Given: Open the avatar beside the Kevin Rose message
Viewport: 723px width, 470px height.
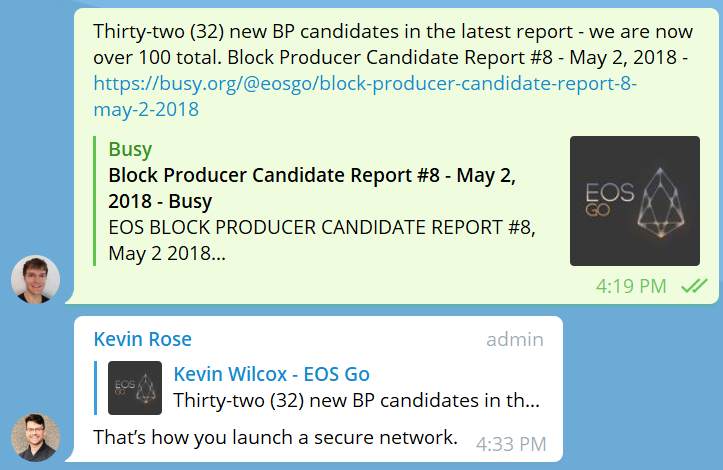Looking at the screenshot, I should pyautogui.click(x=36, y=437).
